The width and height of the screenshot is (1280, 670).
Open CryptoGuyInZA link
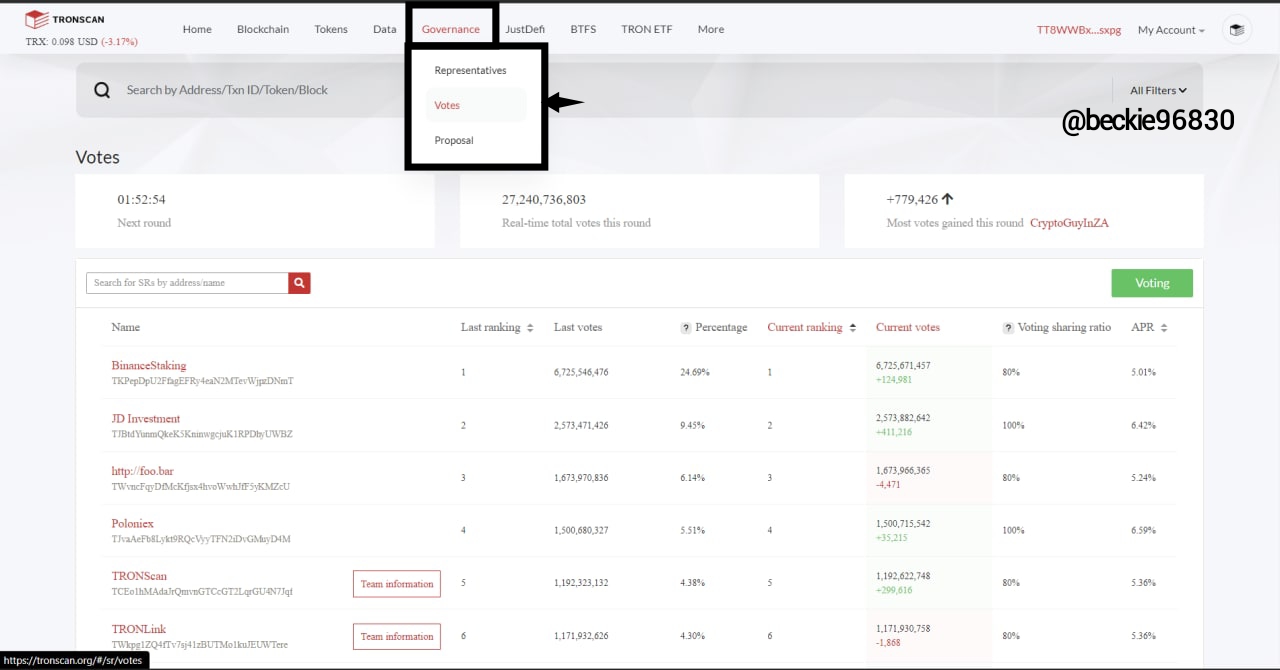[1069, 223]
